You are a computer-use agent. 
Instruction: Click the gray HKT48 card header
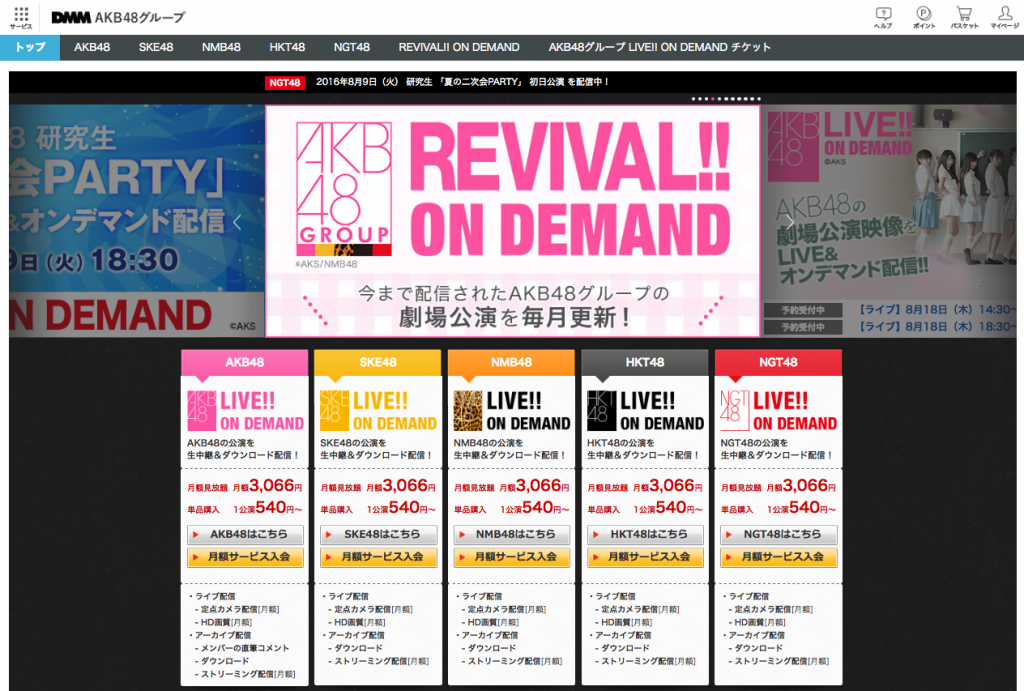pyautogui.click(x=645, y=362)
